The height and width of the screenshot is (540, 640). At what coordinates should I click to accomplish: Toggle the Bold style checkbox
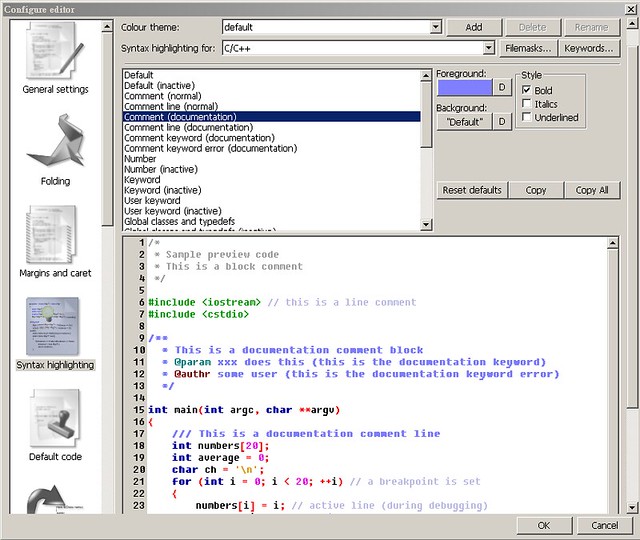[x=527, y=90]
